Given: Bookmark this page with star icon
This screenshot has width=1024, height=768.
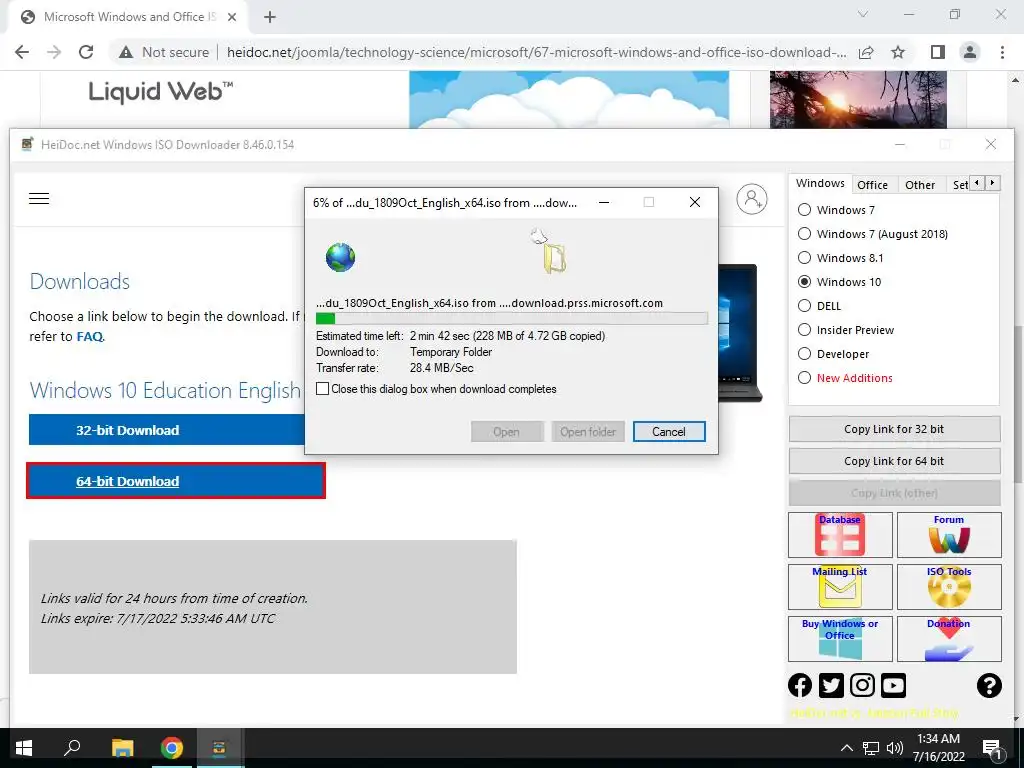Looking at the screenshot, I should pos(898,52).
